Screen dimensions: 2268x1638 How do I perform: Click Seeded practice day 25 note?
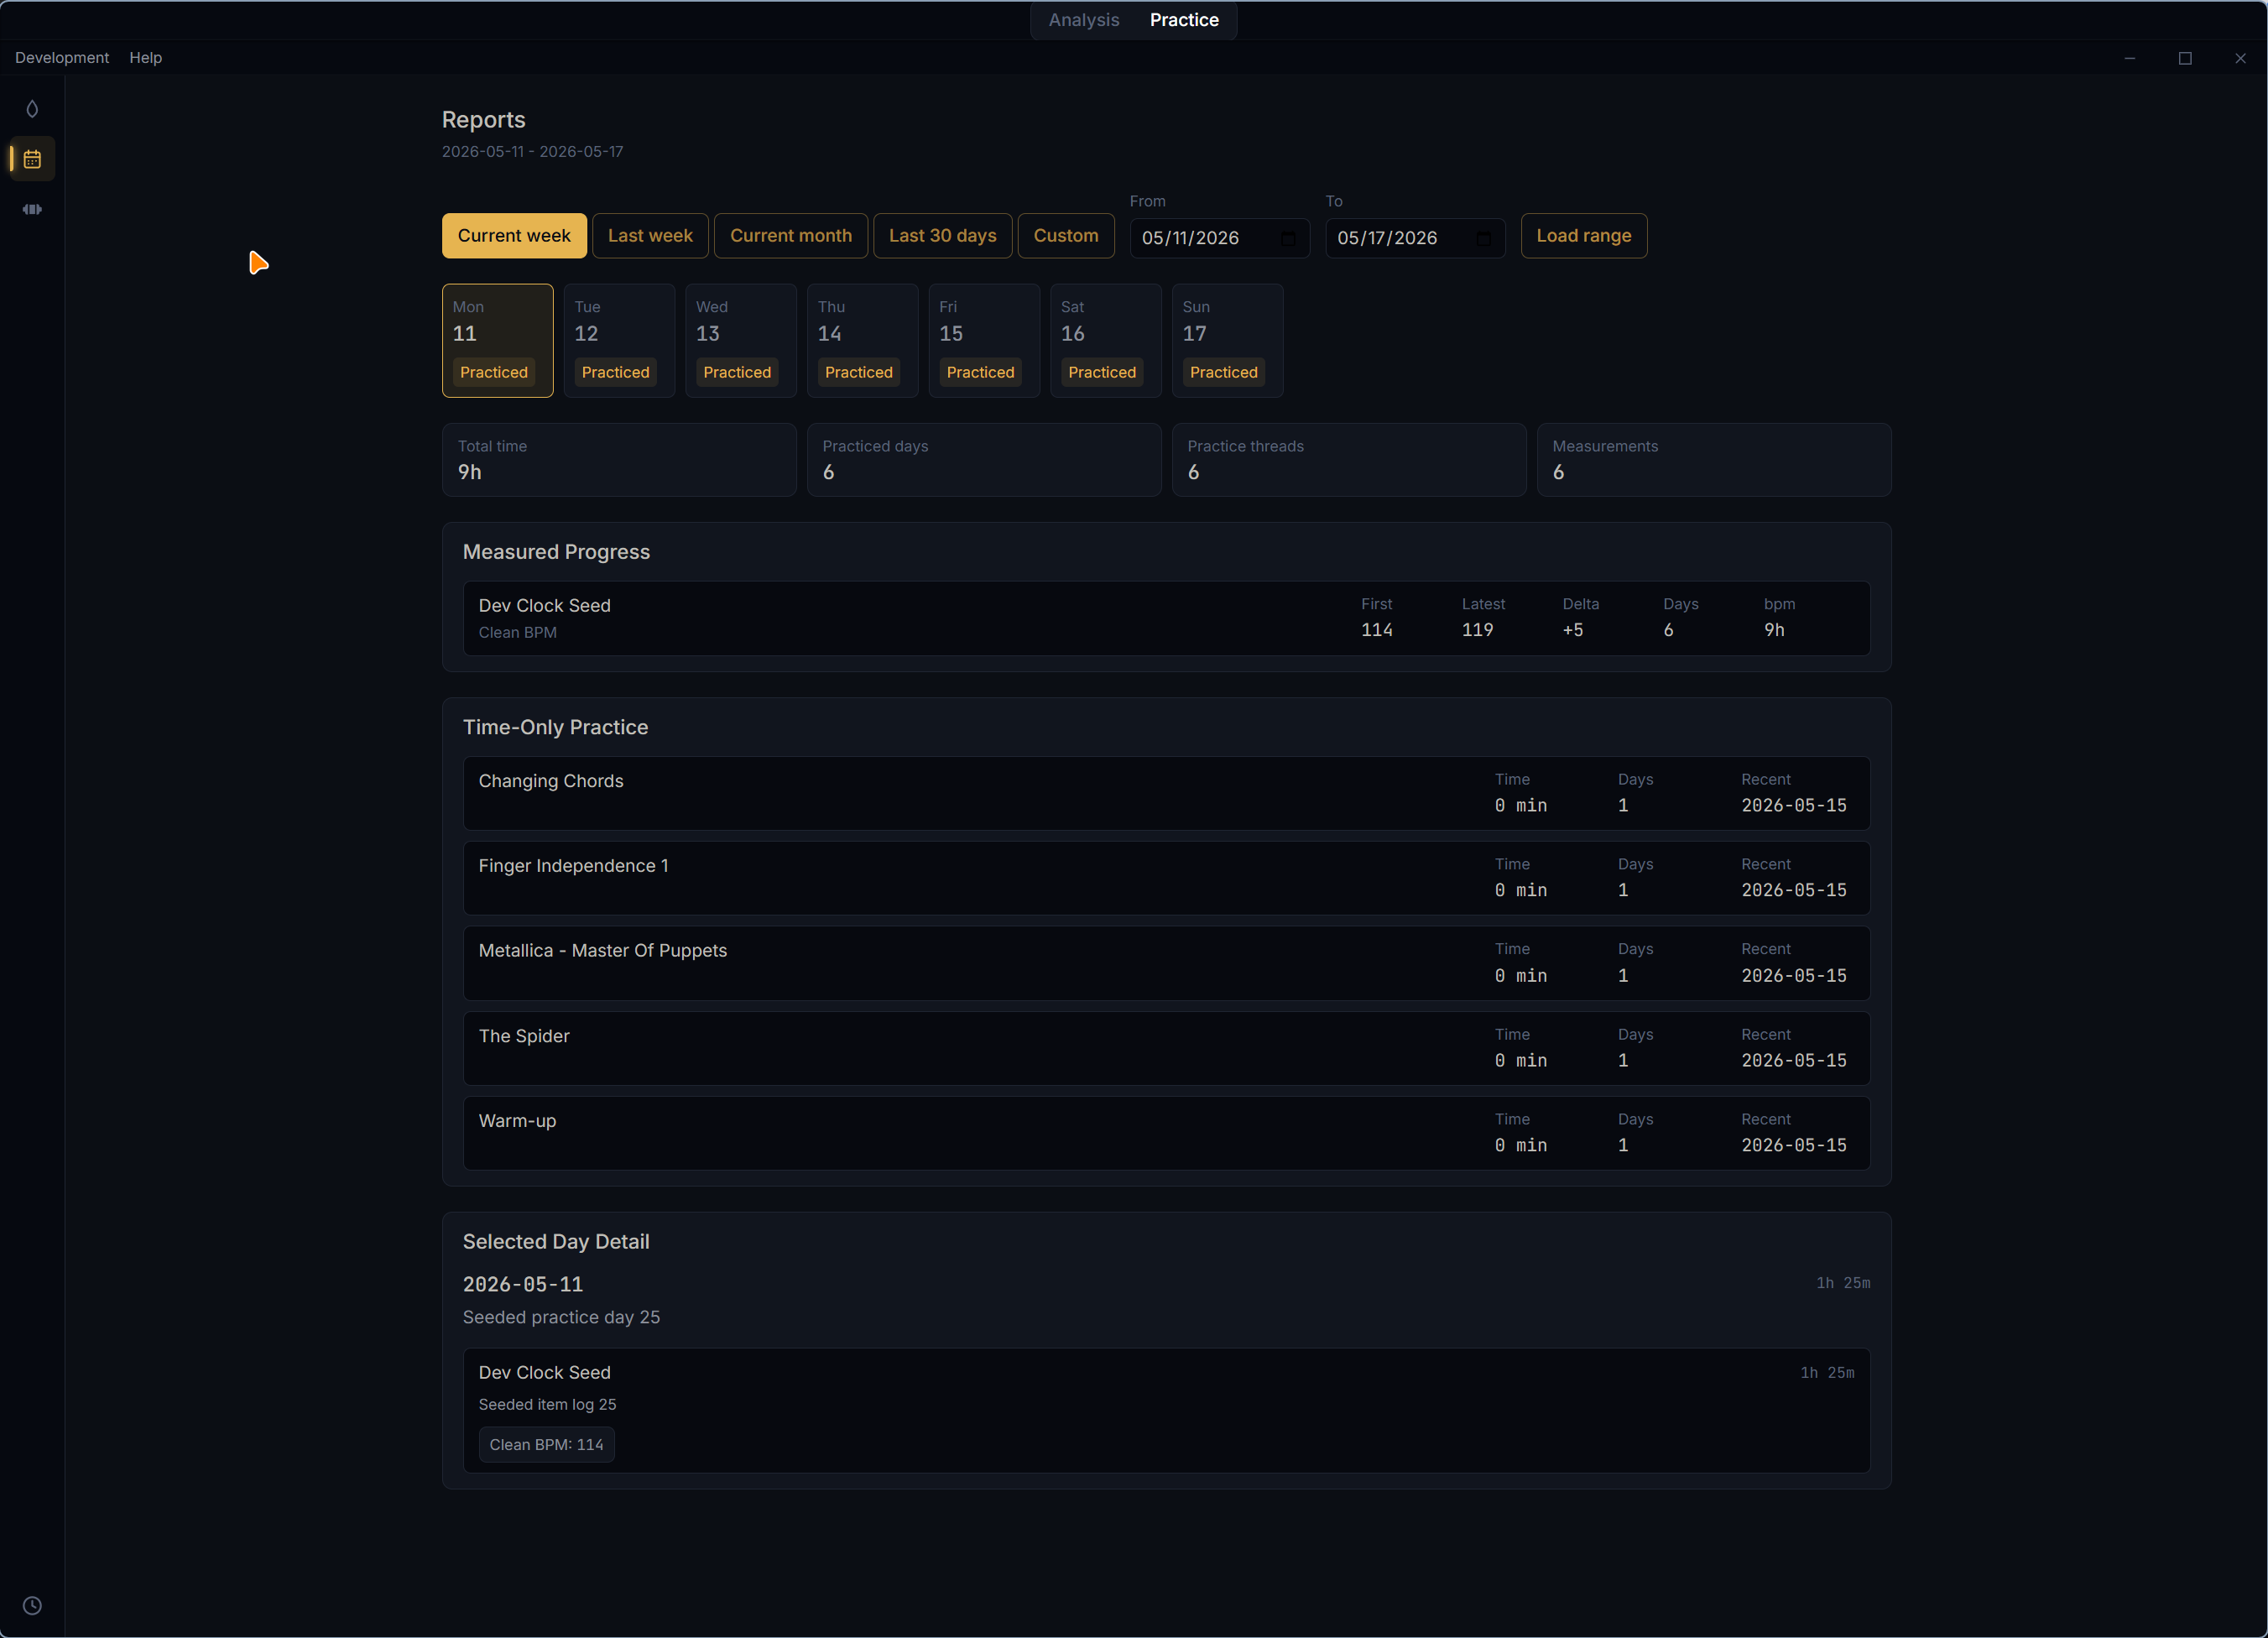(x=561, y=1317)
